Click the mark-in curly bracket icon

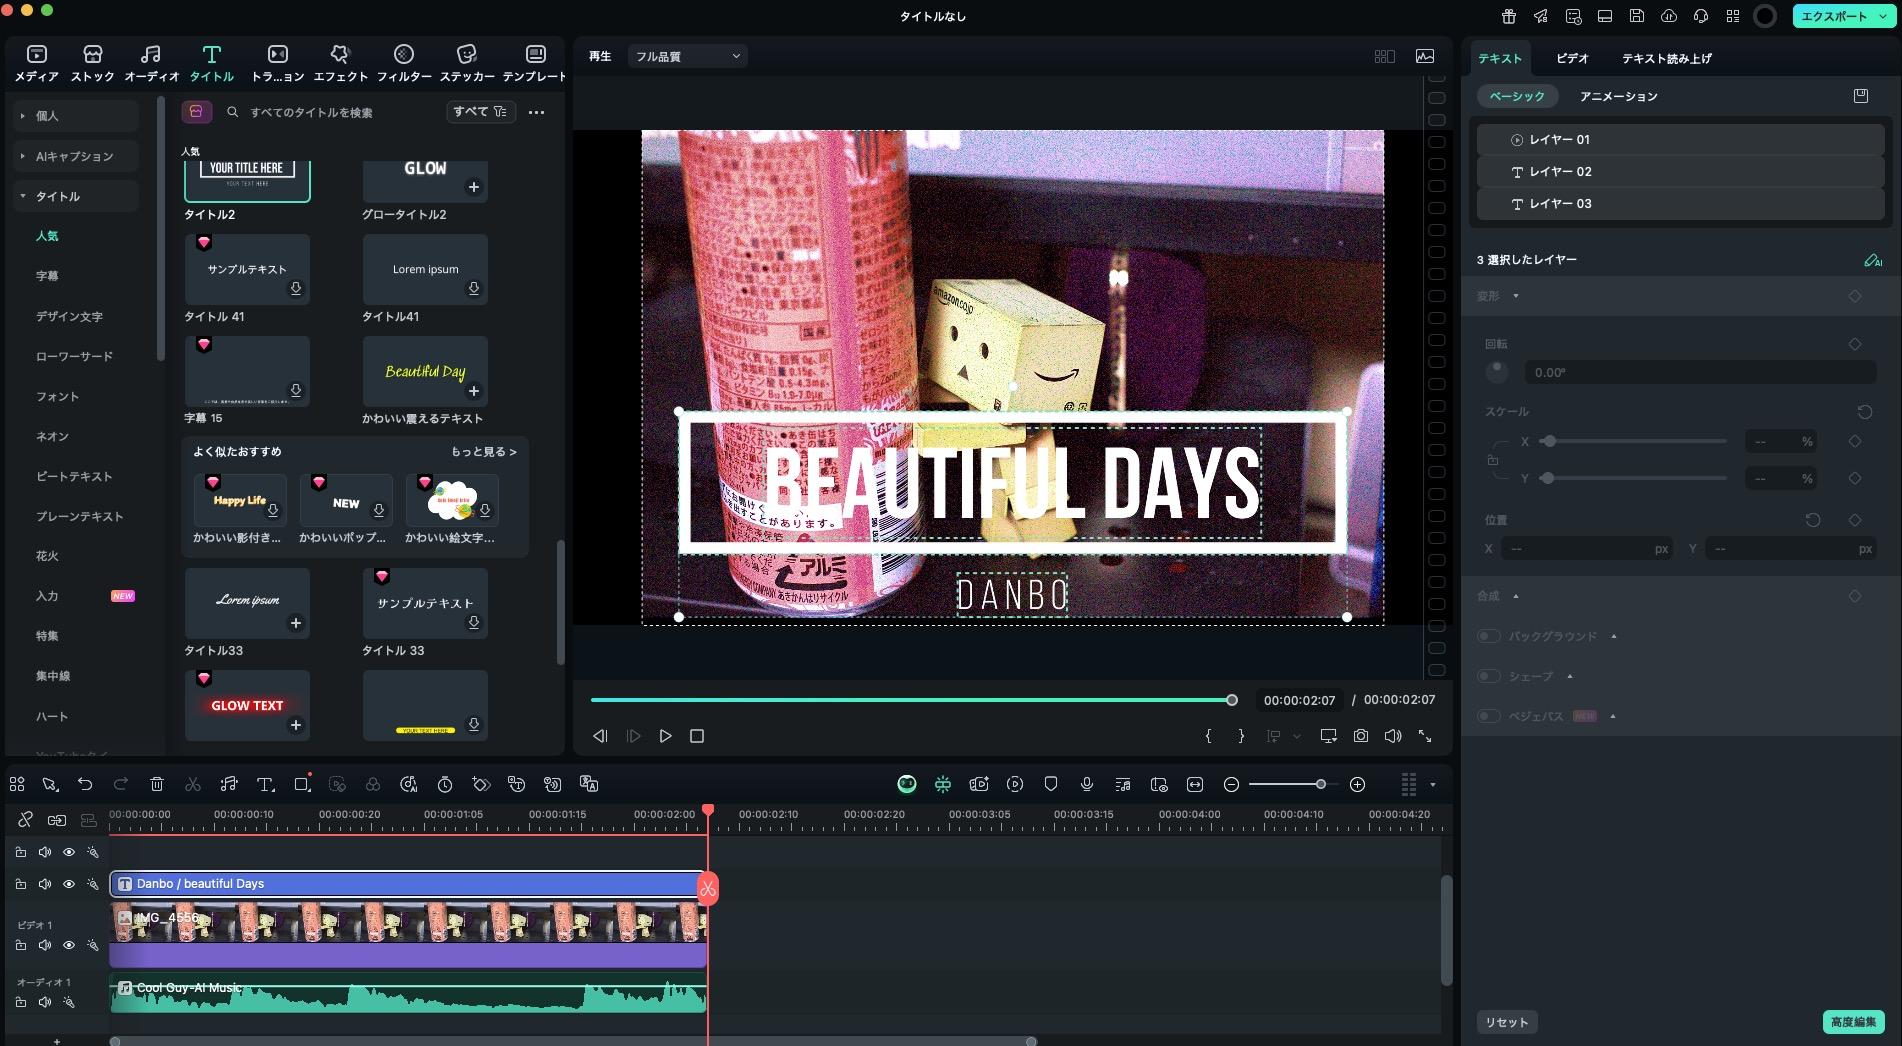(1208, 736)
